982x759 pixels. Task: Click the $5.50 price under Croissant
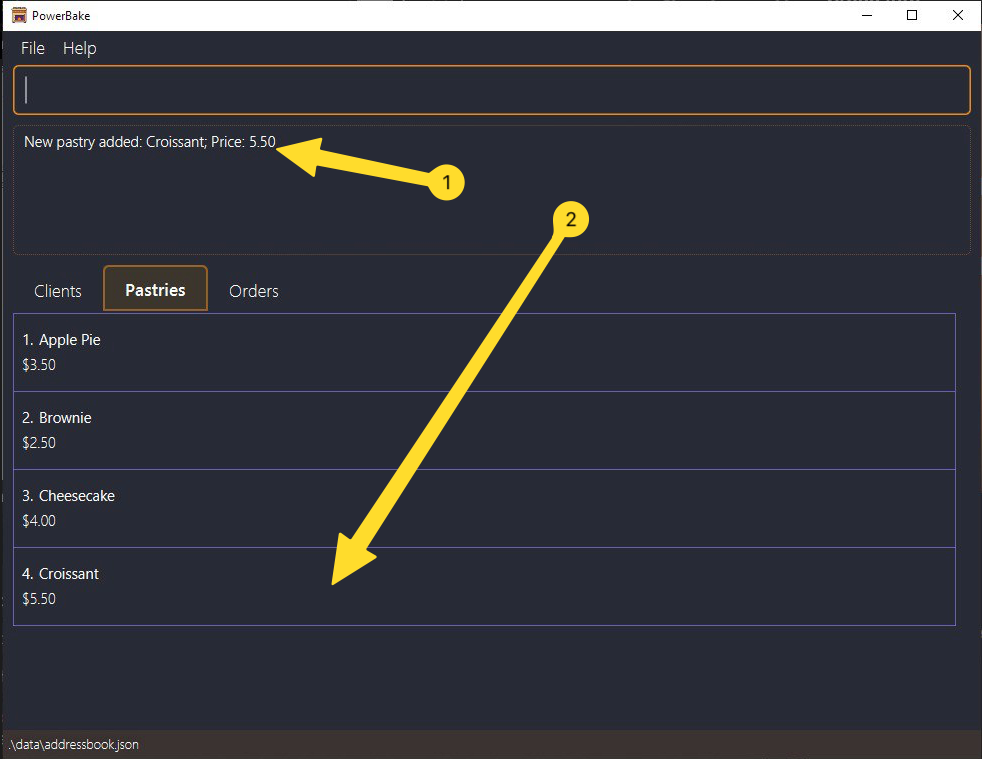[39, 599]
